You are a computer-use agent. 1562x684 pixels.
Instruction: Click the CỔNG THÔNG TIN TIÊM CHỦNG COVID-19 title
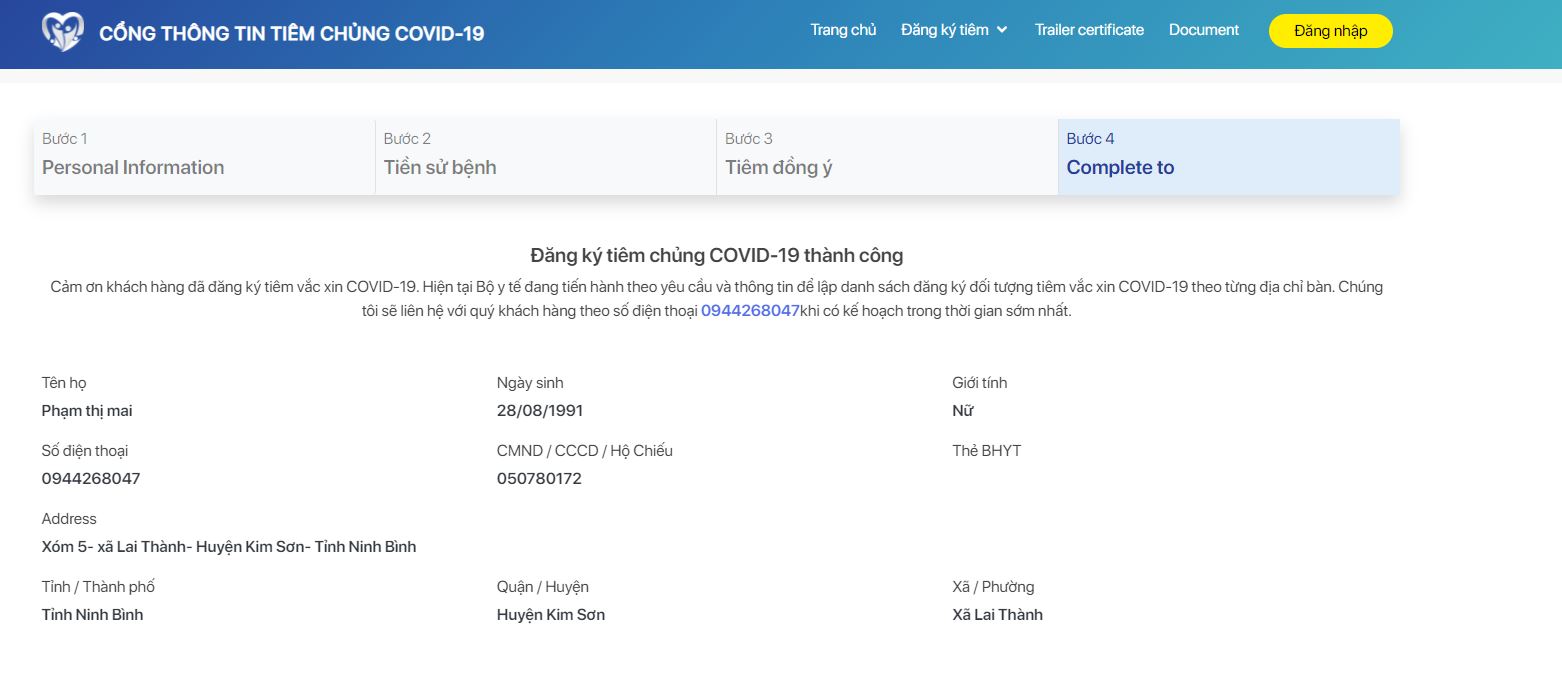(x=291, y=34)
